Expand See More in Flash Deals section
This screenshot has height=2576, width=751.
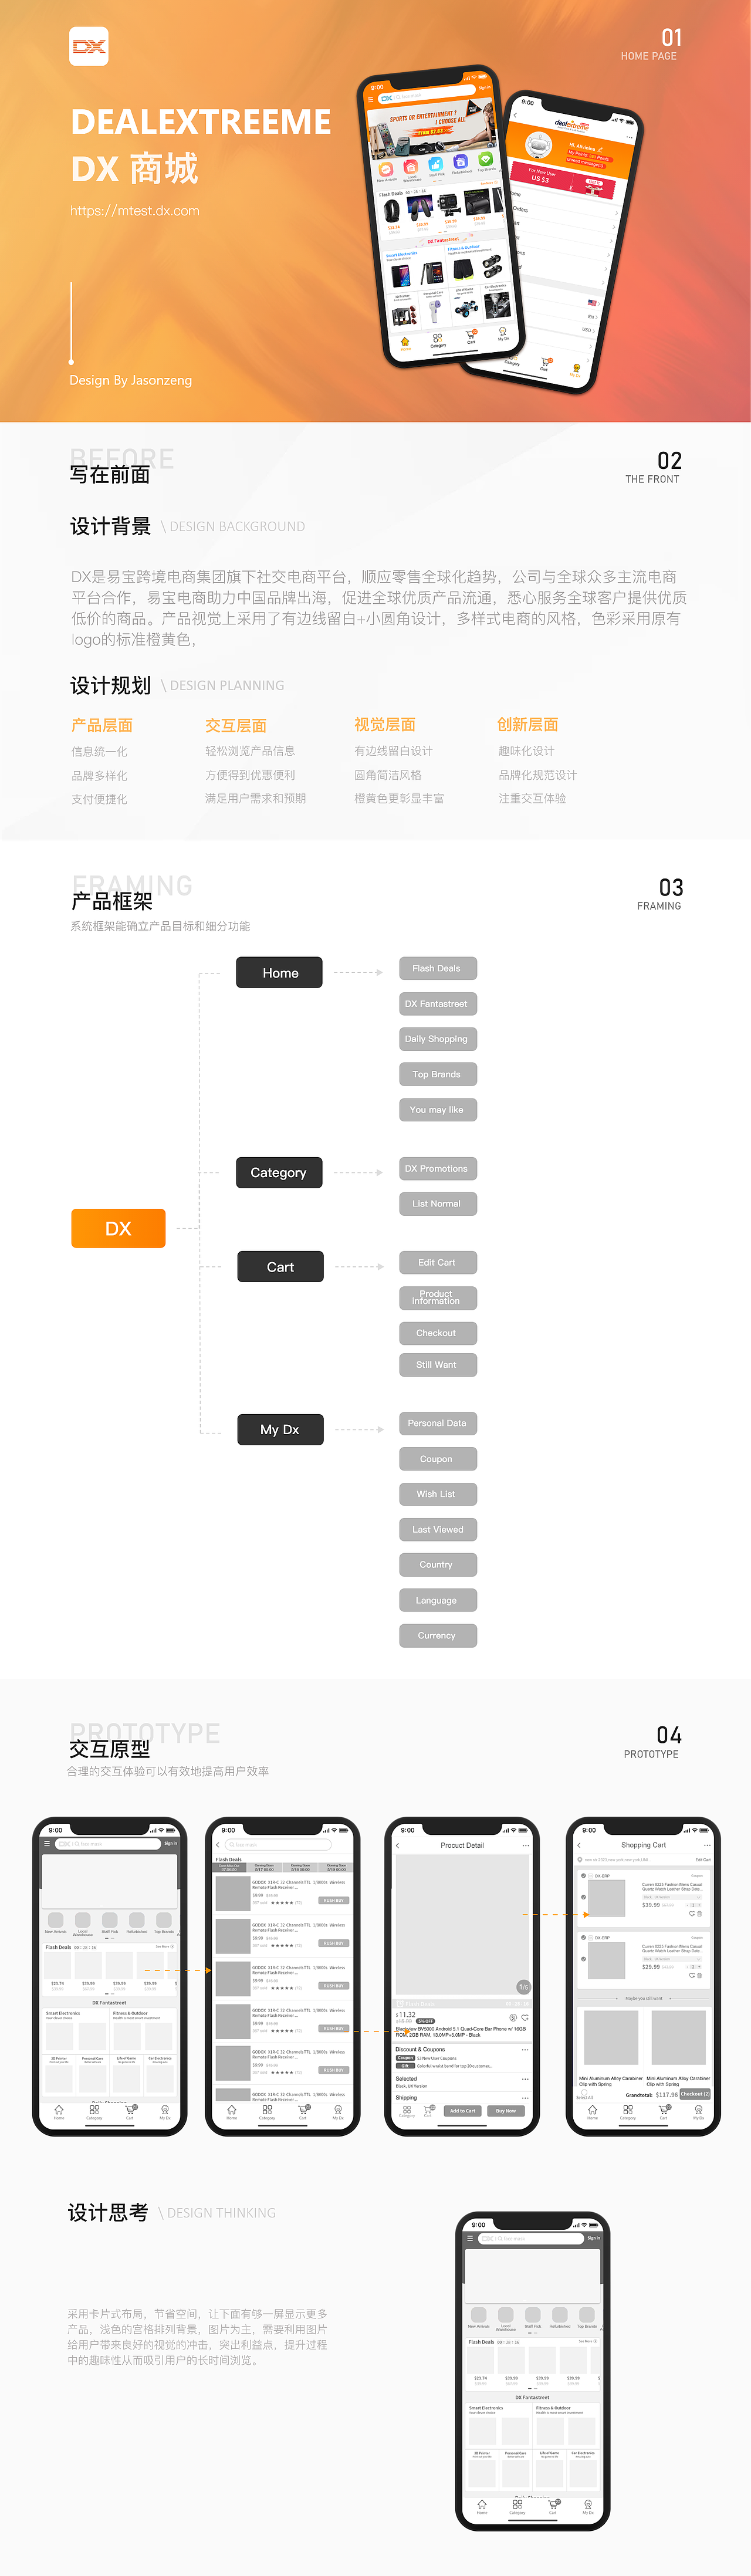click(x=164, y=1946)
